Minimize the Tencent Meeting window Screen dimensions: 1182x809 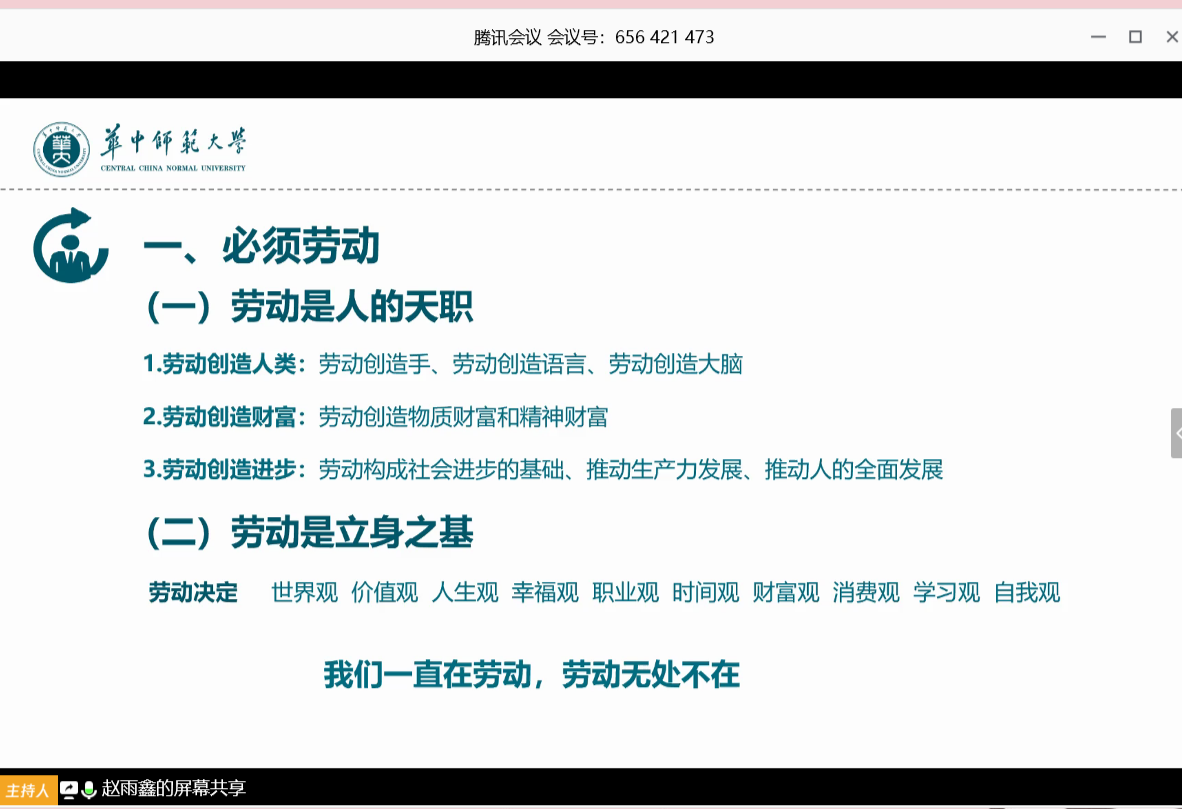1099,37
